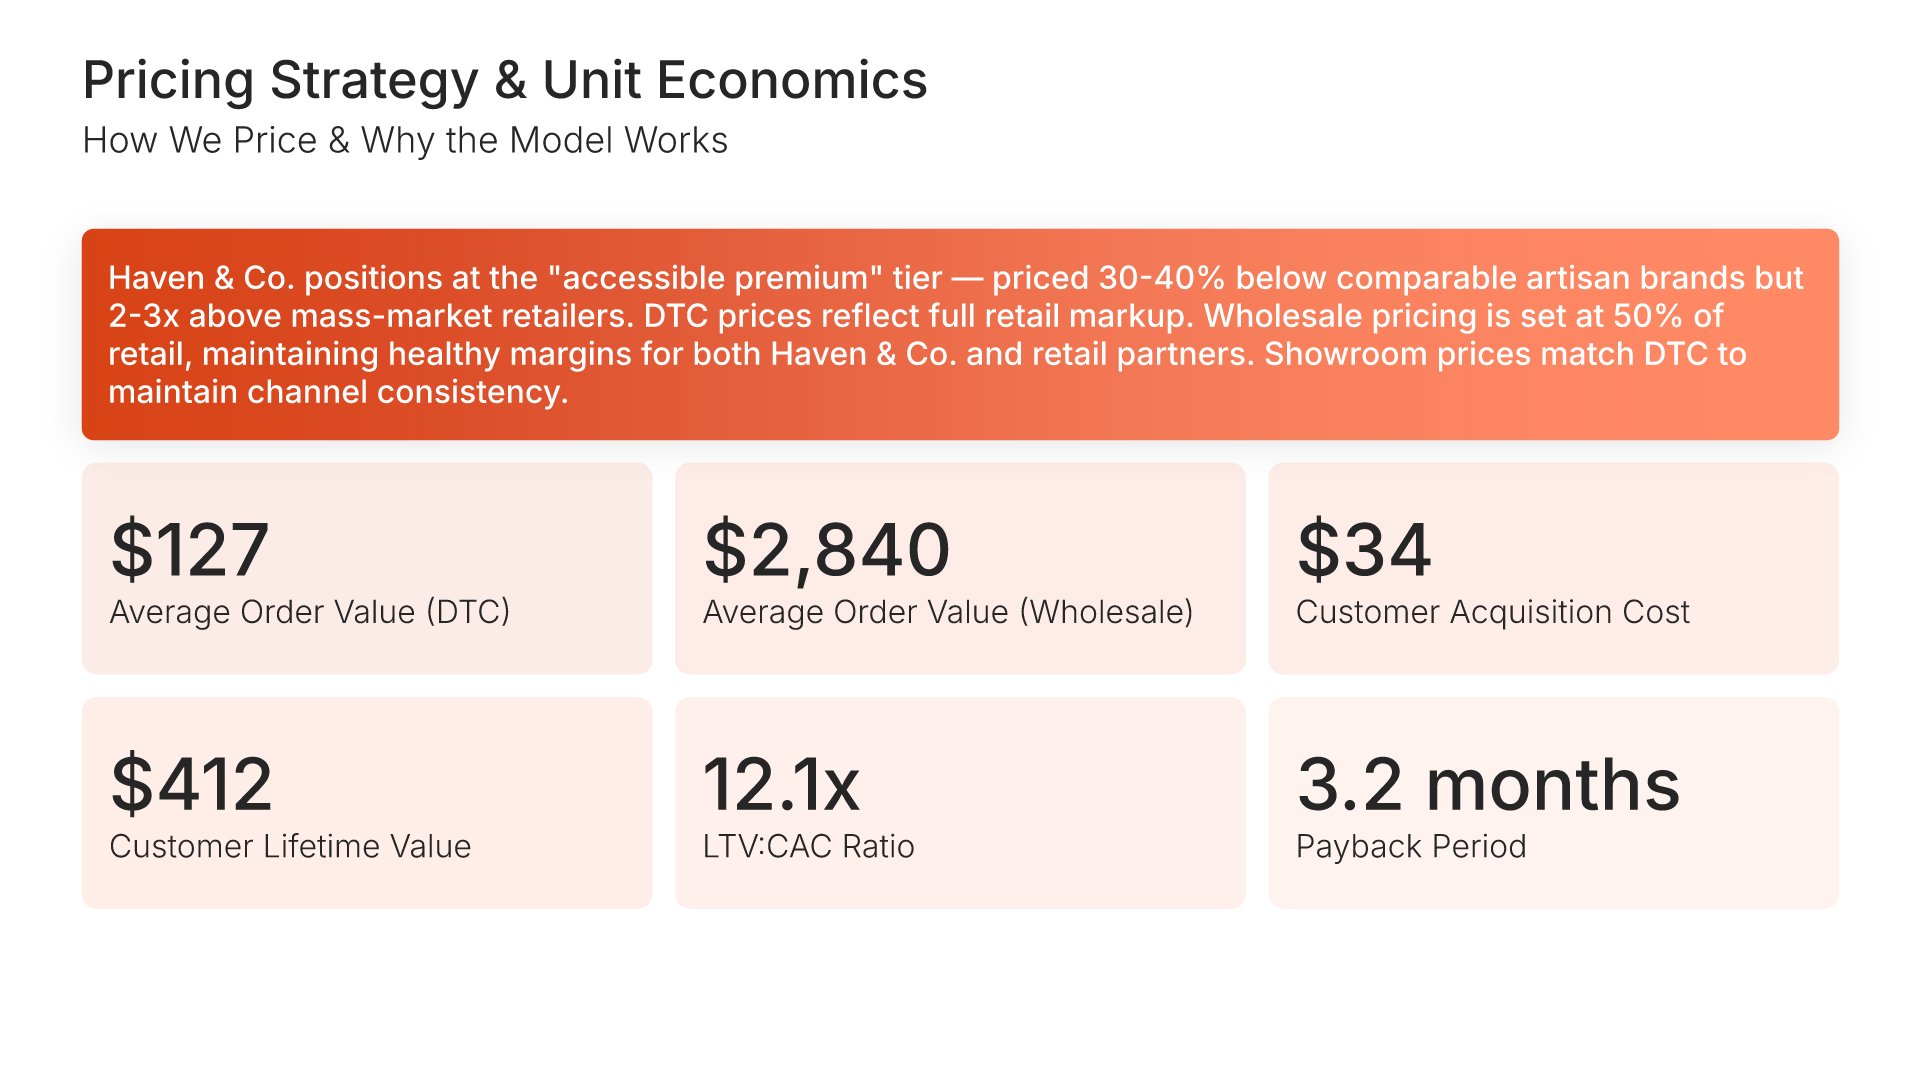
Task: Click the 3.2 months metric value
Action: (x=1488, y=784)
